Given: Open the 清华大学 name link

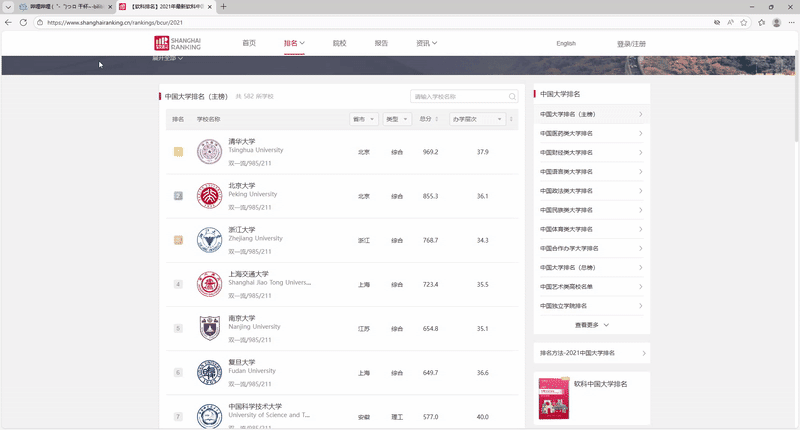Looking at the screenshot, I should [242, 141].
